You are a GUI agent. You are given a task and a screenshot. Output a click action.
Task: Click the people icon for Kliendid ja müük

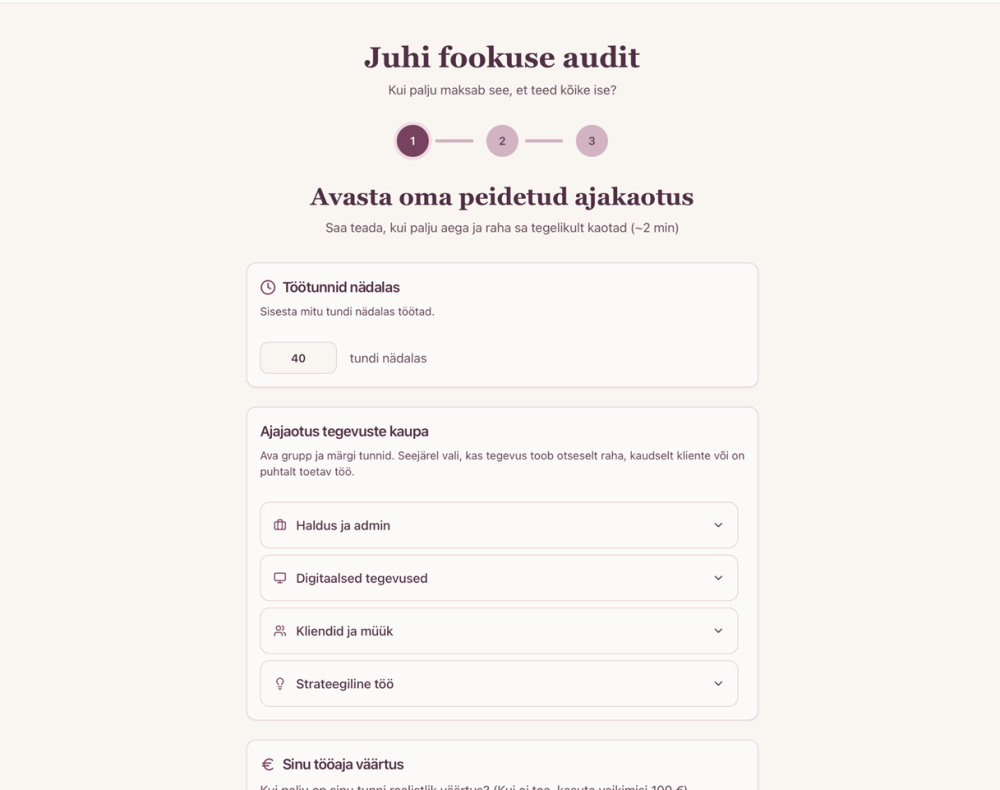tap(280, 631)
